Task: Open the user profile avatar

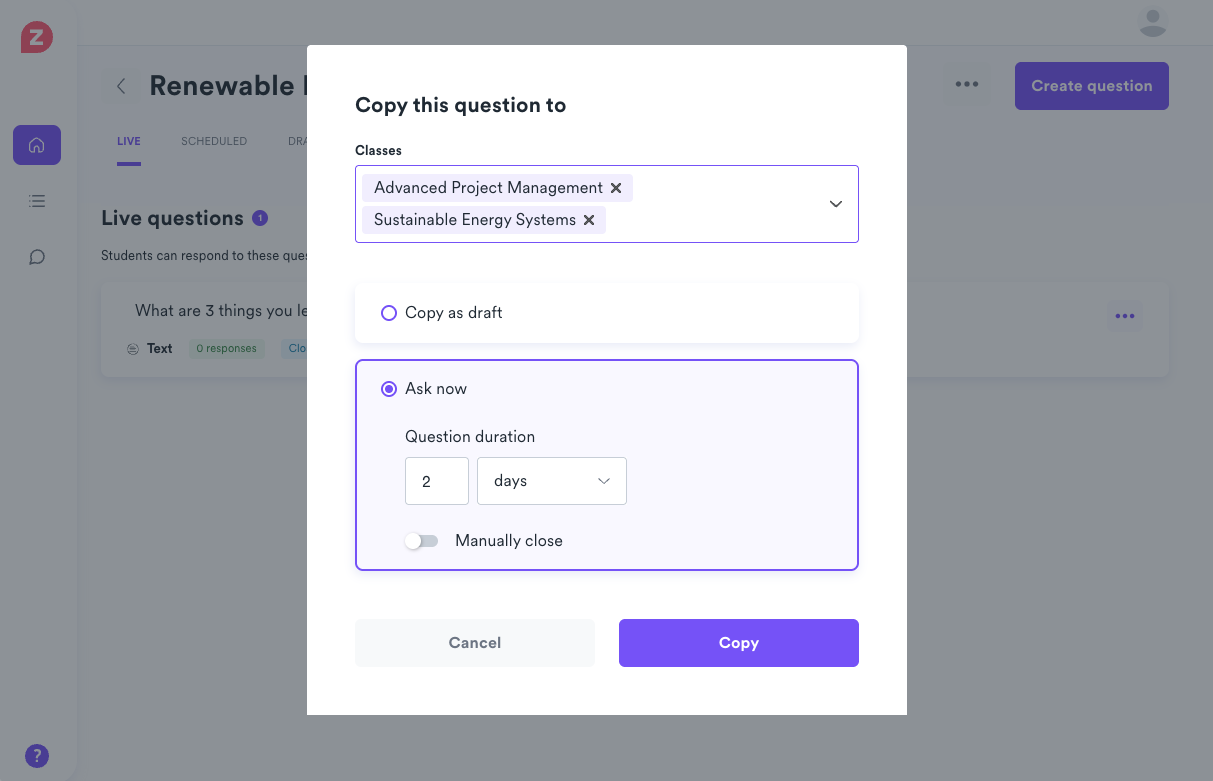Action: click(1153, 22)
